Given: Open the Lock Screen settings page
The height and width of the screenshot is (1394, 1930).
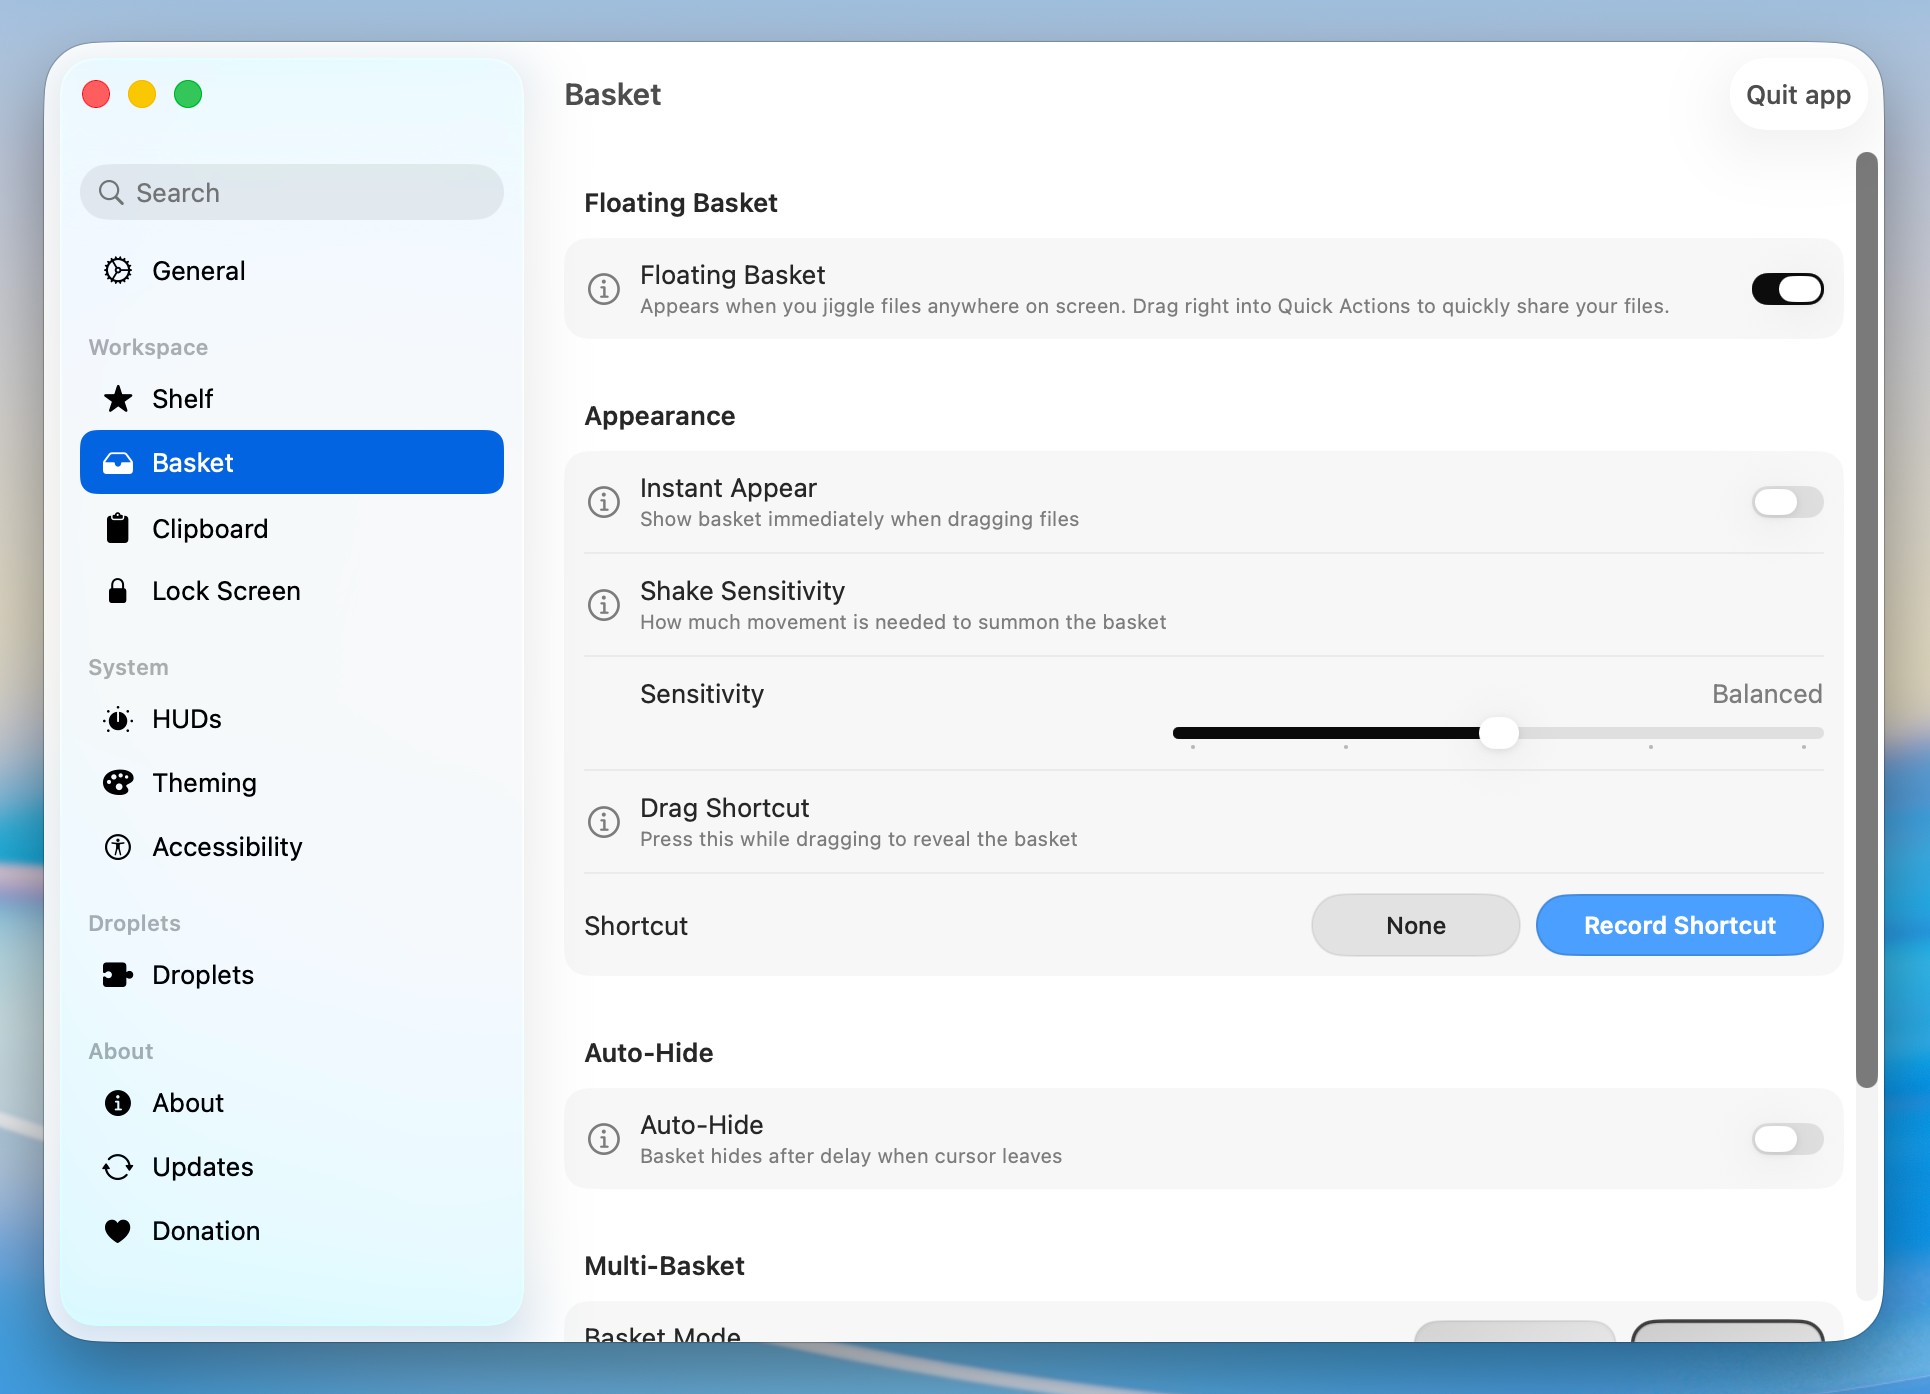Looking at the screenshot, I should pyautogui.click(x=226, y=591).
